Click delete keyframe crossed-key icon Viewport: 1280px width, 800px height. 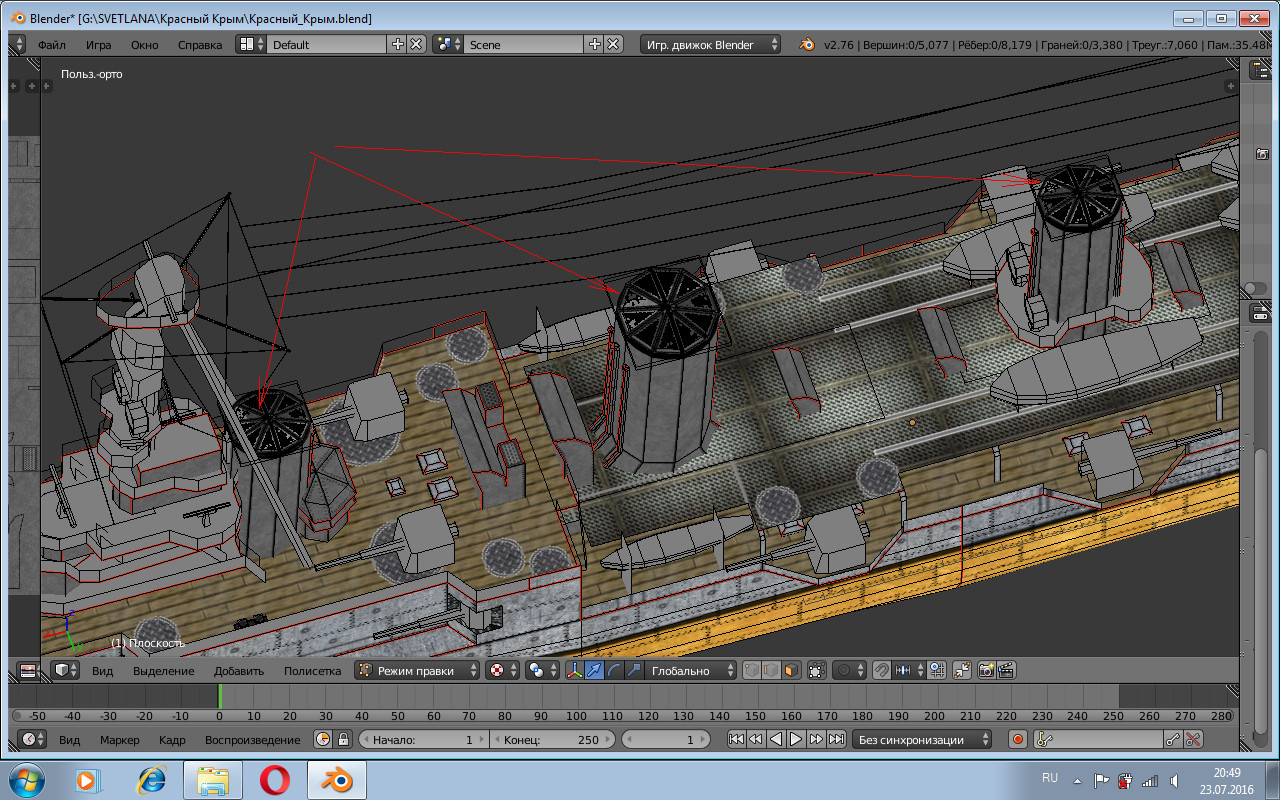pos(1194,740)
